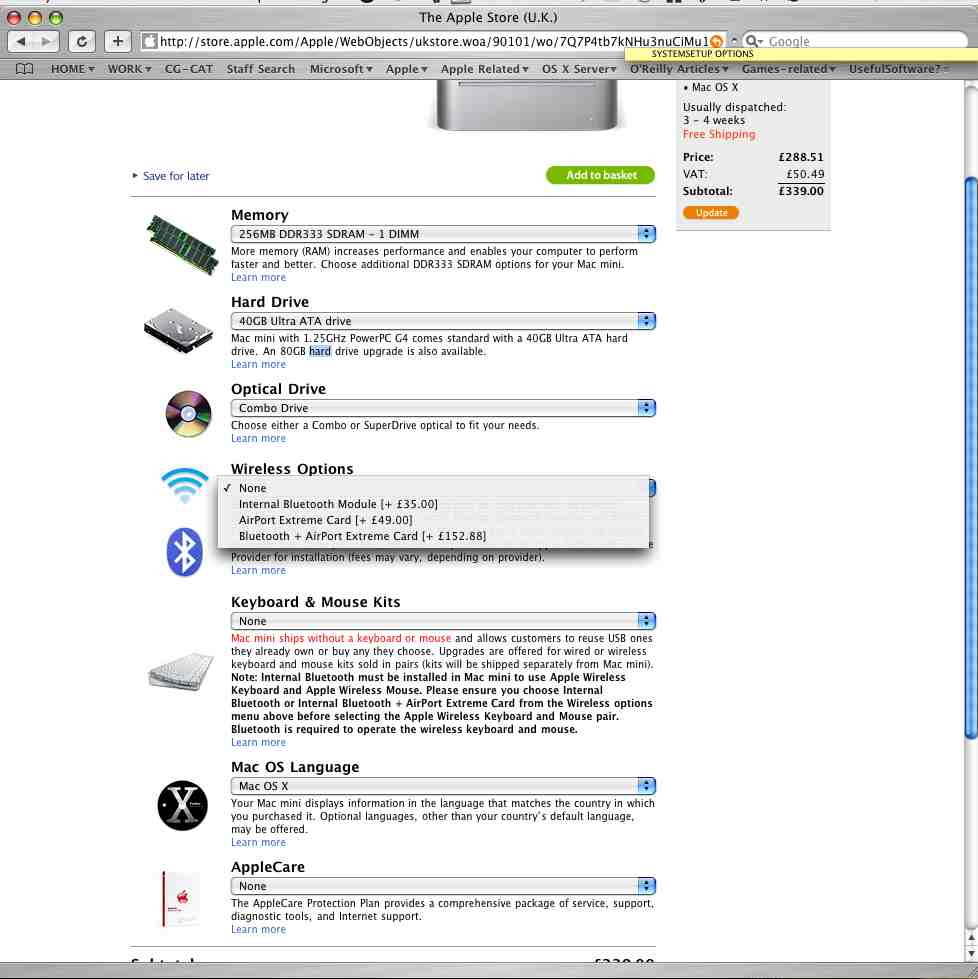Click the Add to basket button
This screenshot has width=978, height=979.
pos(601,175)
